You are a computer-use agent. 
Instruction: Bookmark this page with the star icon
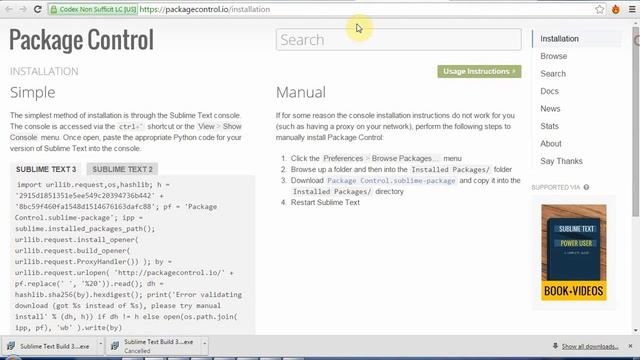click(x=599, y=9)
